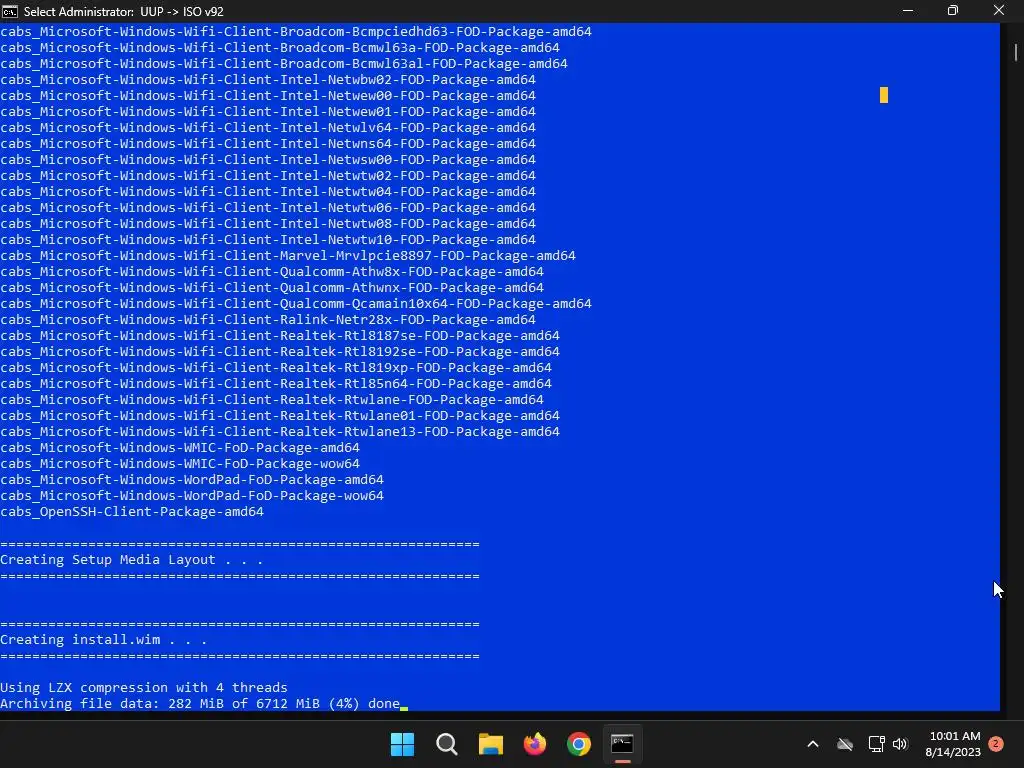Click the console vertical scrollbar thumb
This screenshot has height=768, width=1024.
coord(1016,52)
